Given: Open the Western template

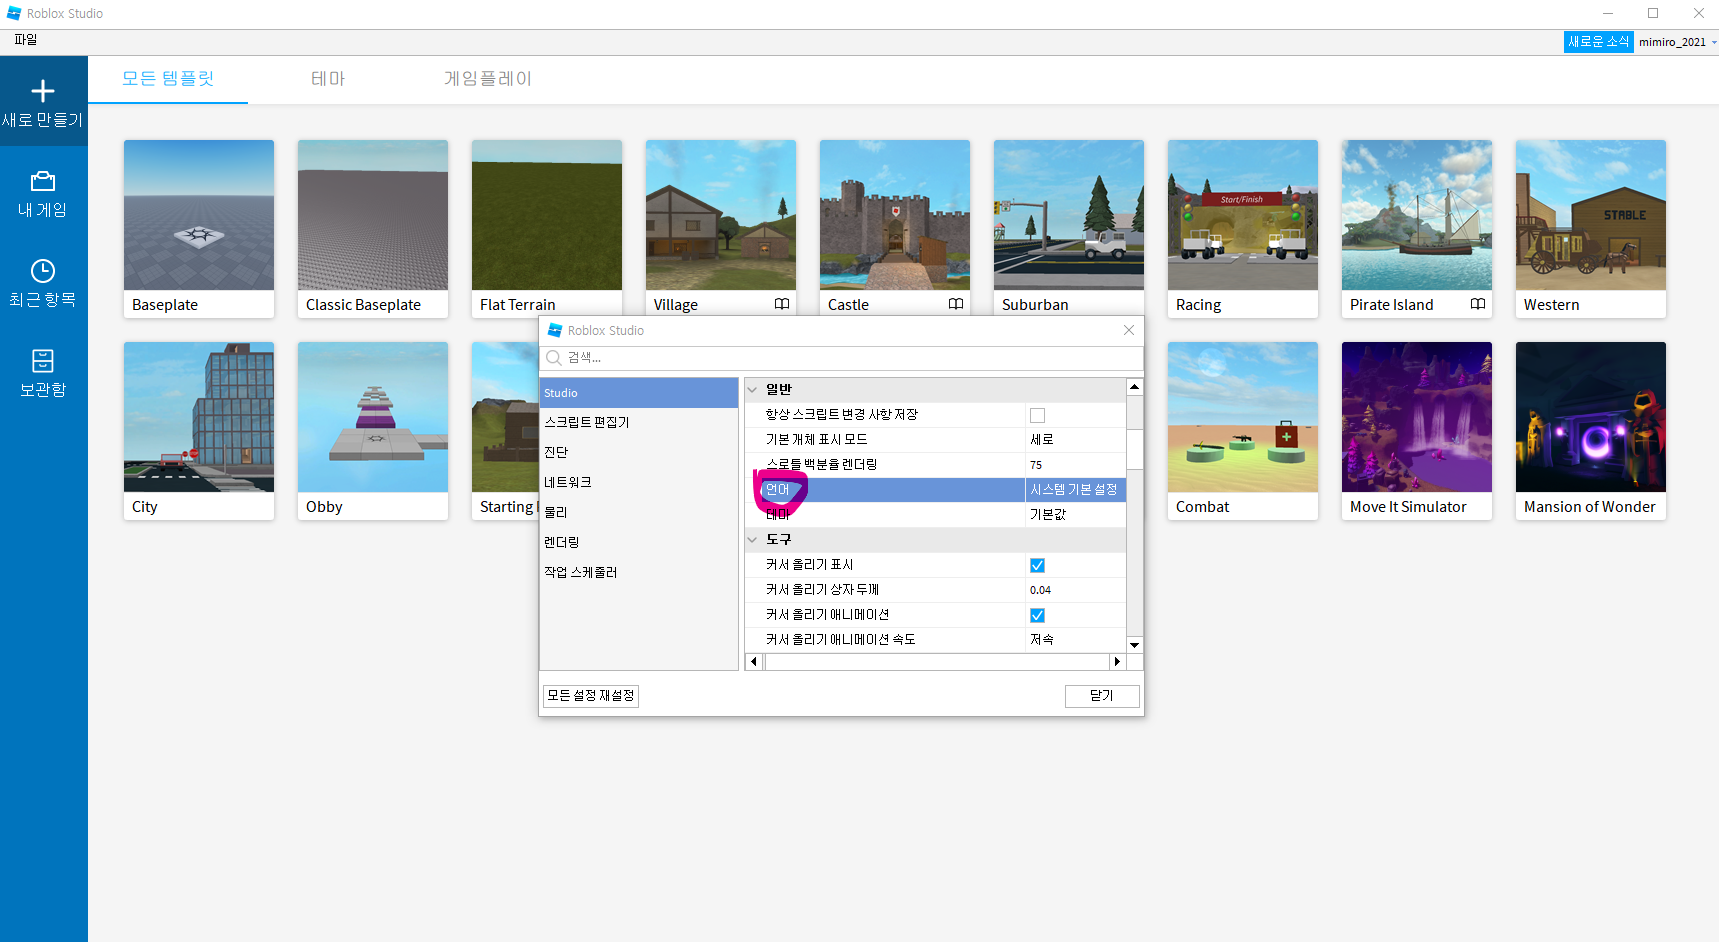Looking at the screenshot, I should coord(1591,229).
